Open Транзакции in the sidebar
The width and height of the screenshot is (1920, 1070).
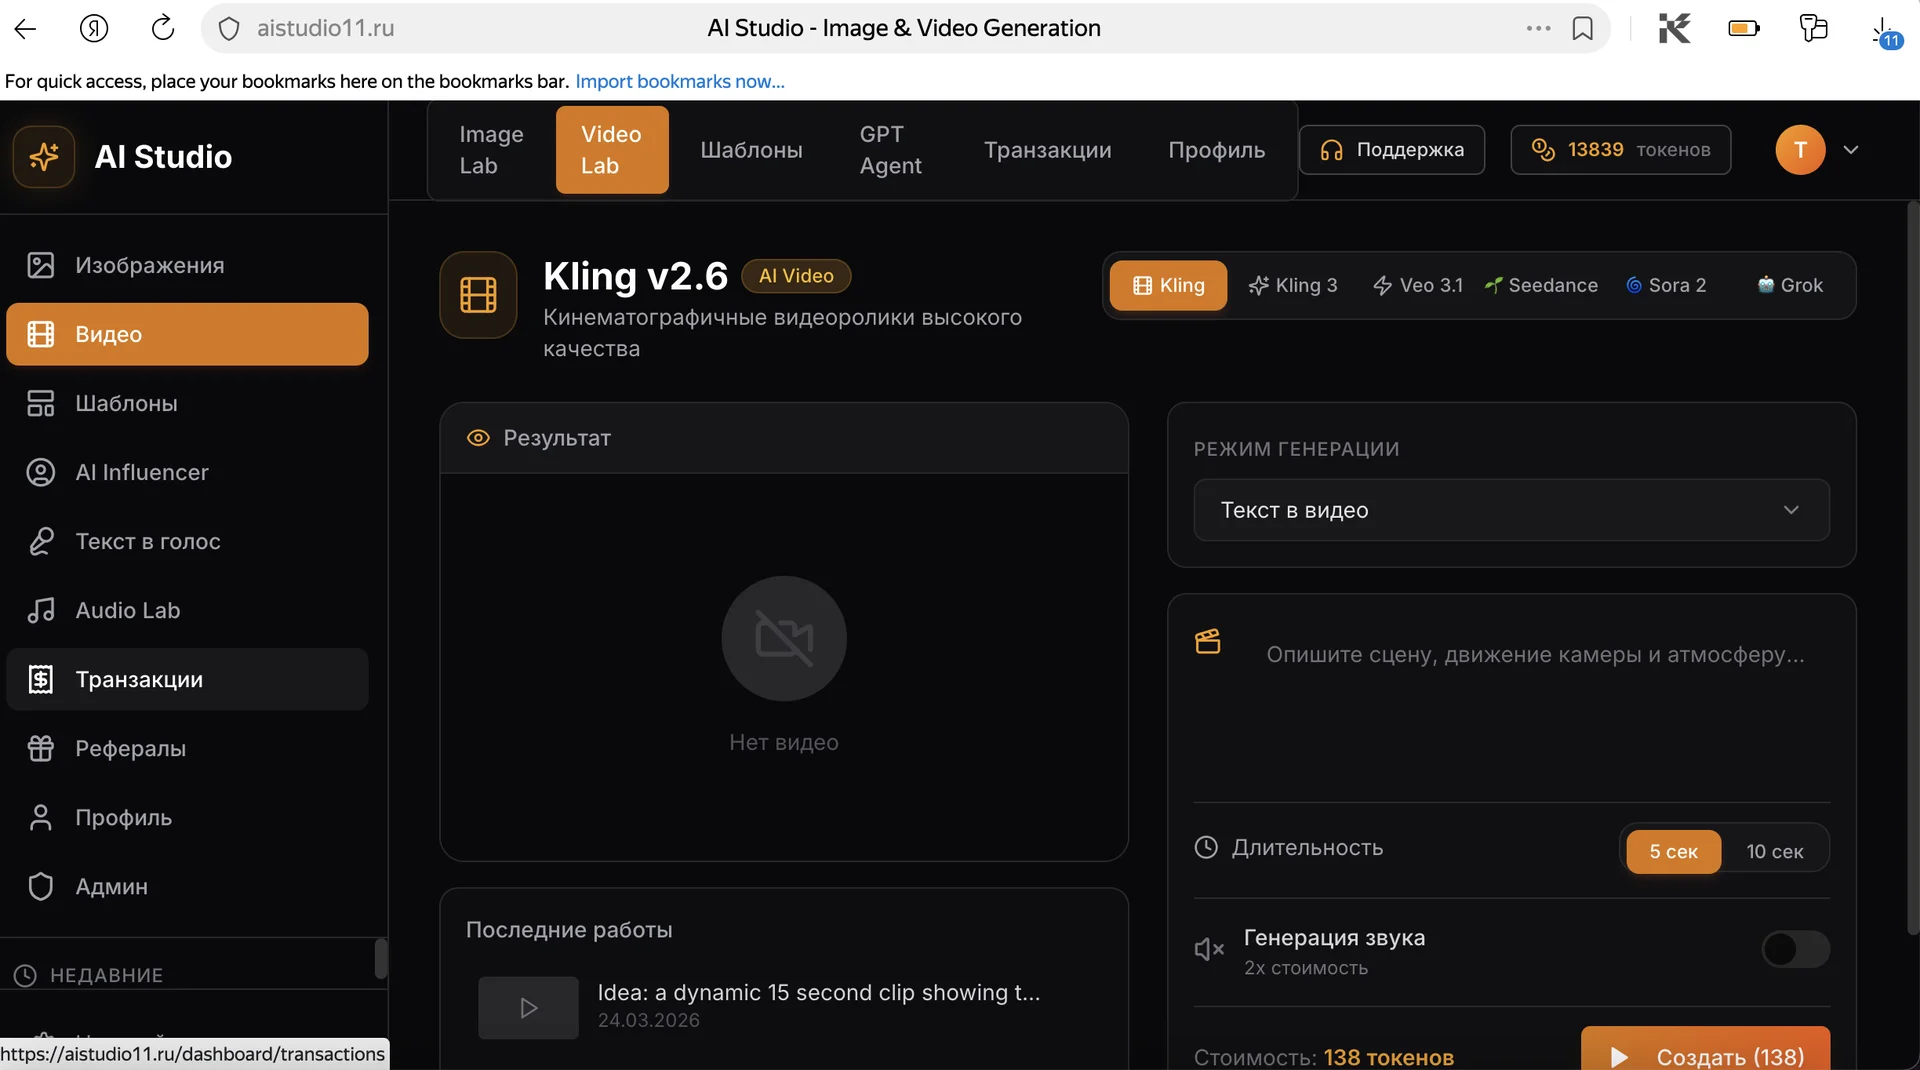pos(187,679)
